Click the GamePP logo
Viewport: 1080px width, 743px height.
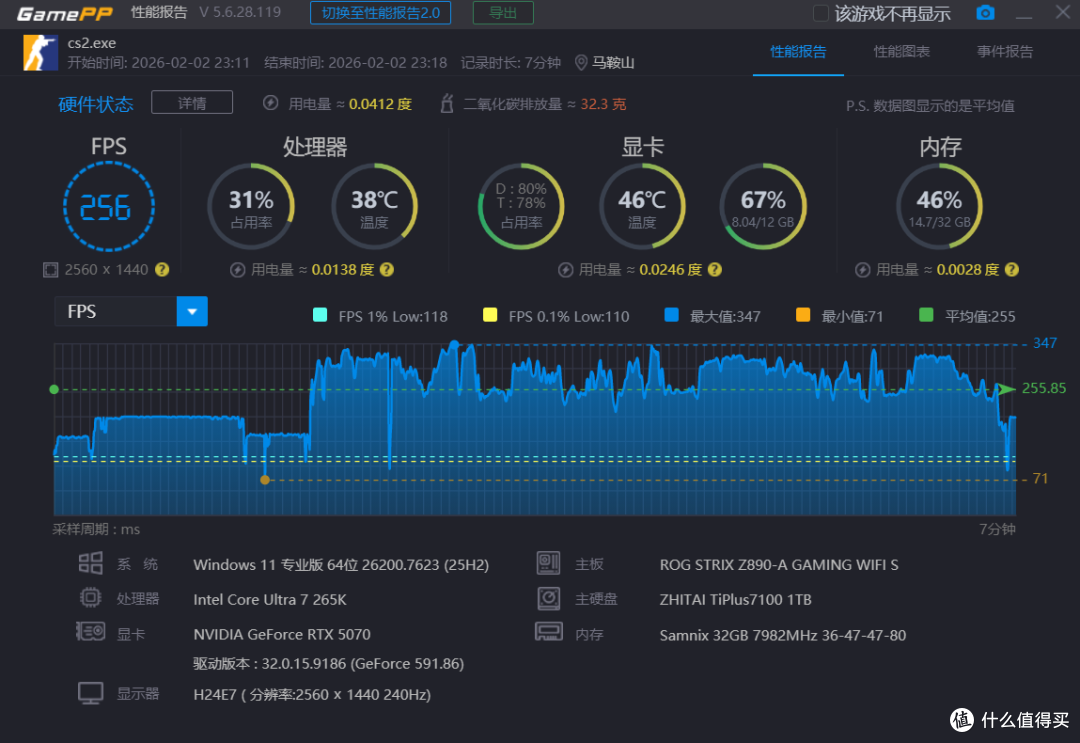point(64,13)
